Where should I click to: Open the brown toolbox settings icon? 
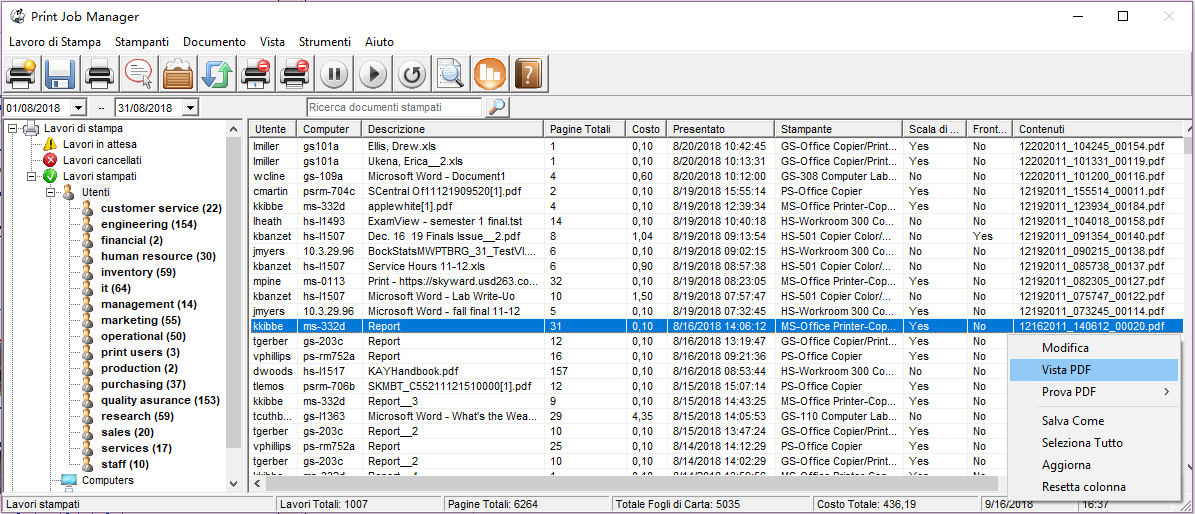coord(178,75)
